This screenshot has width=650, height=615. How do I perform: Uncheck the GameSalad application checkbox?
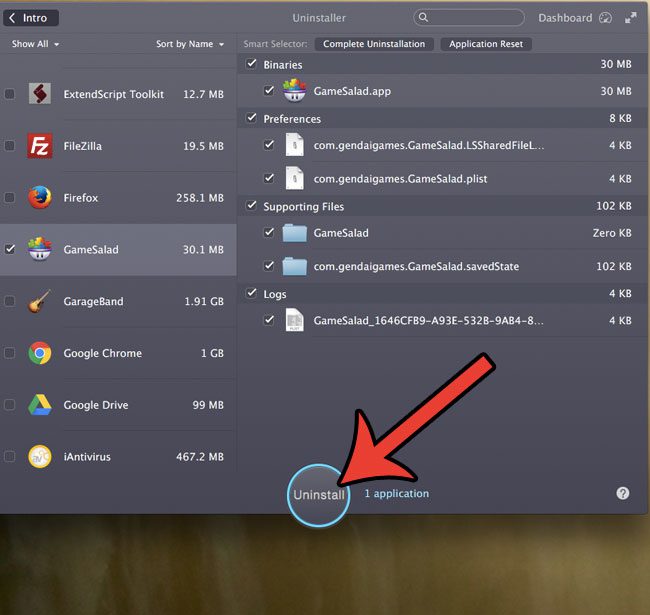[10, 250]
